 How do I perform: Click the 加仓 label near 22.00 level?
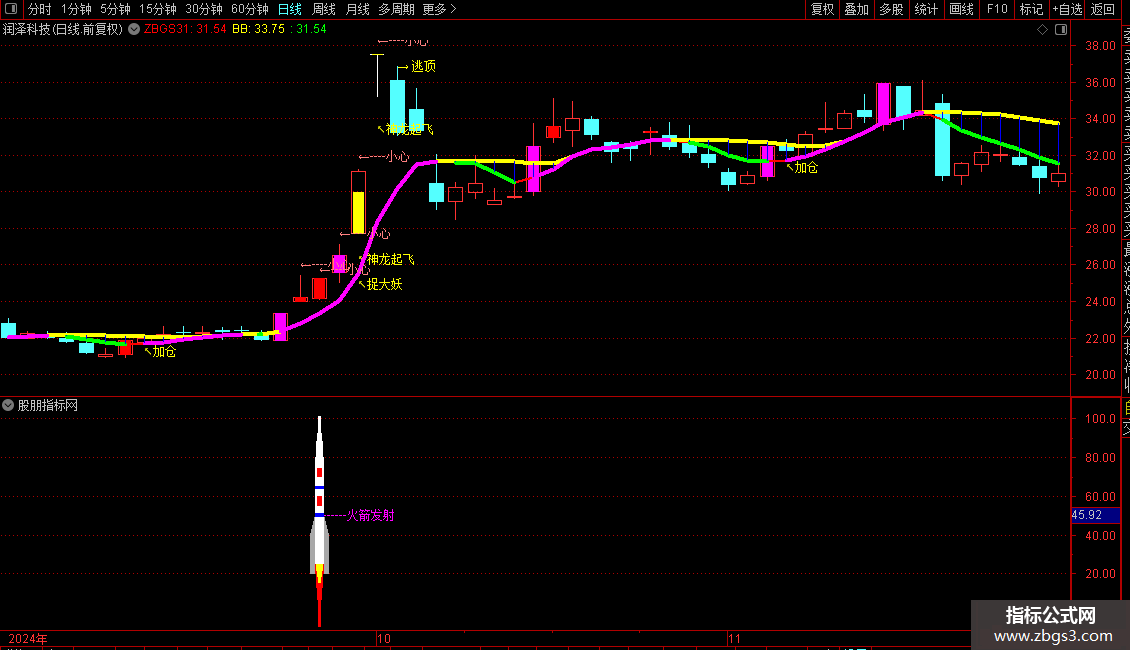164,352
